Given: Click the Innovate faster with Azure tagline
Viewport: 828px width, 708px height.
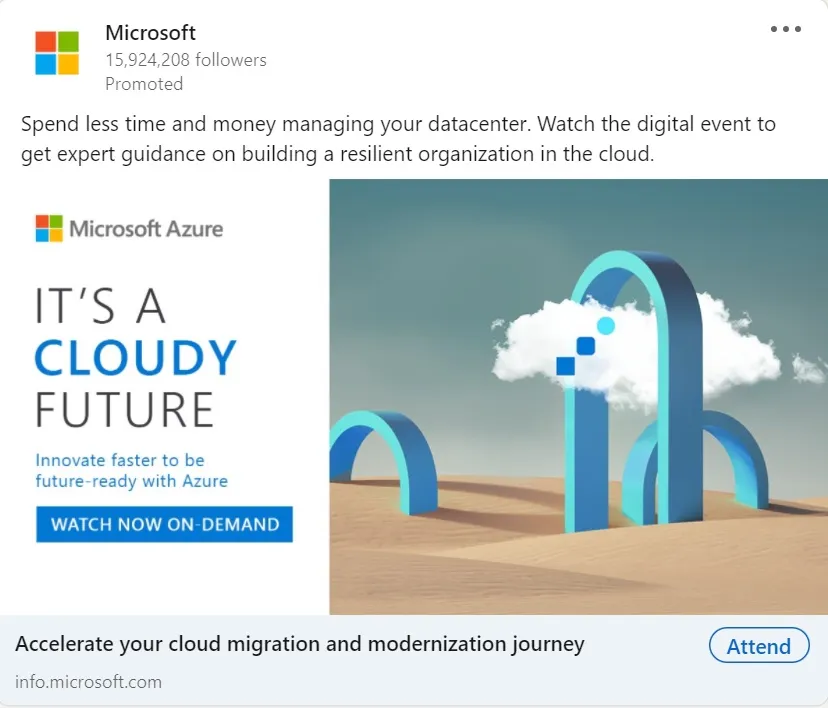Looking at the screenshot, I should pyautogui.click(x=131, y=471).
